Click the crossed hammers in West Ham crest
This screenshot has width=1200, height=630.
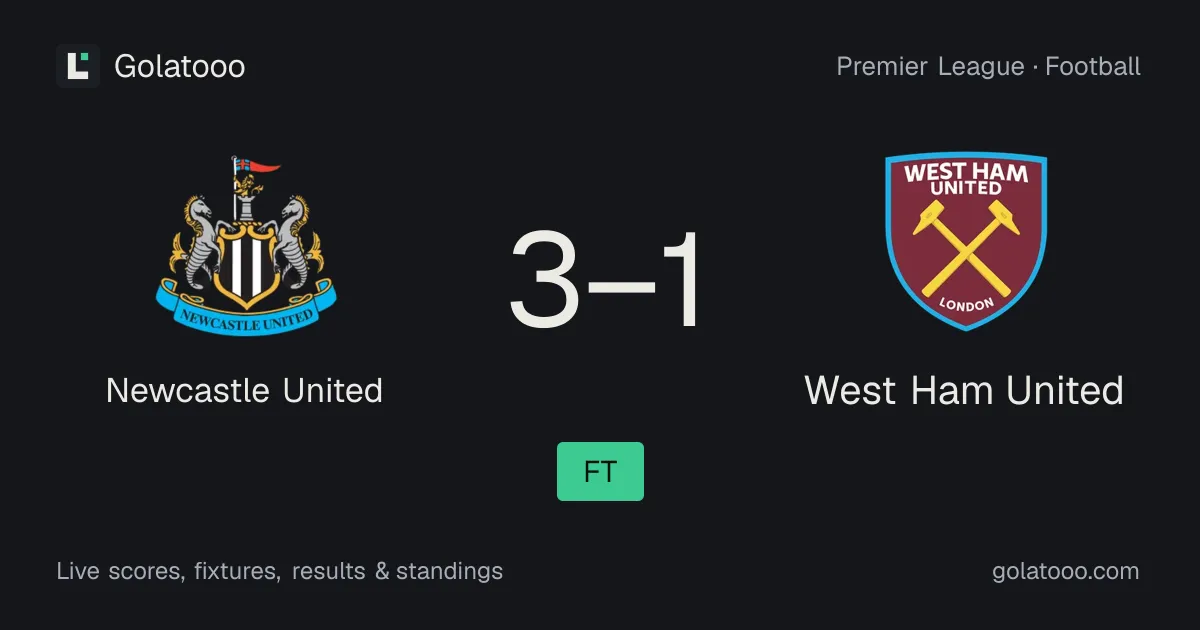pyautogui.click(x=966, y=241)
